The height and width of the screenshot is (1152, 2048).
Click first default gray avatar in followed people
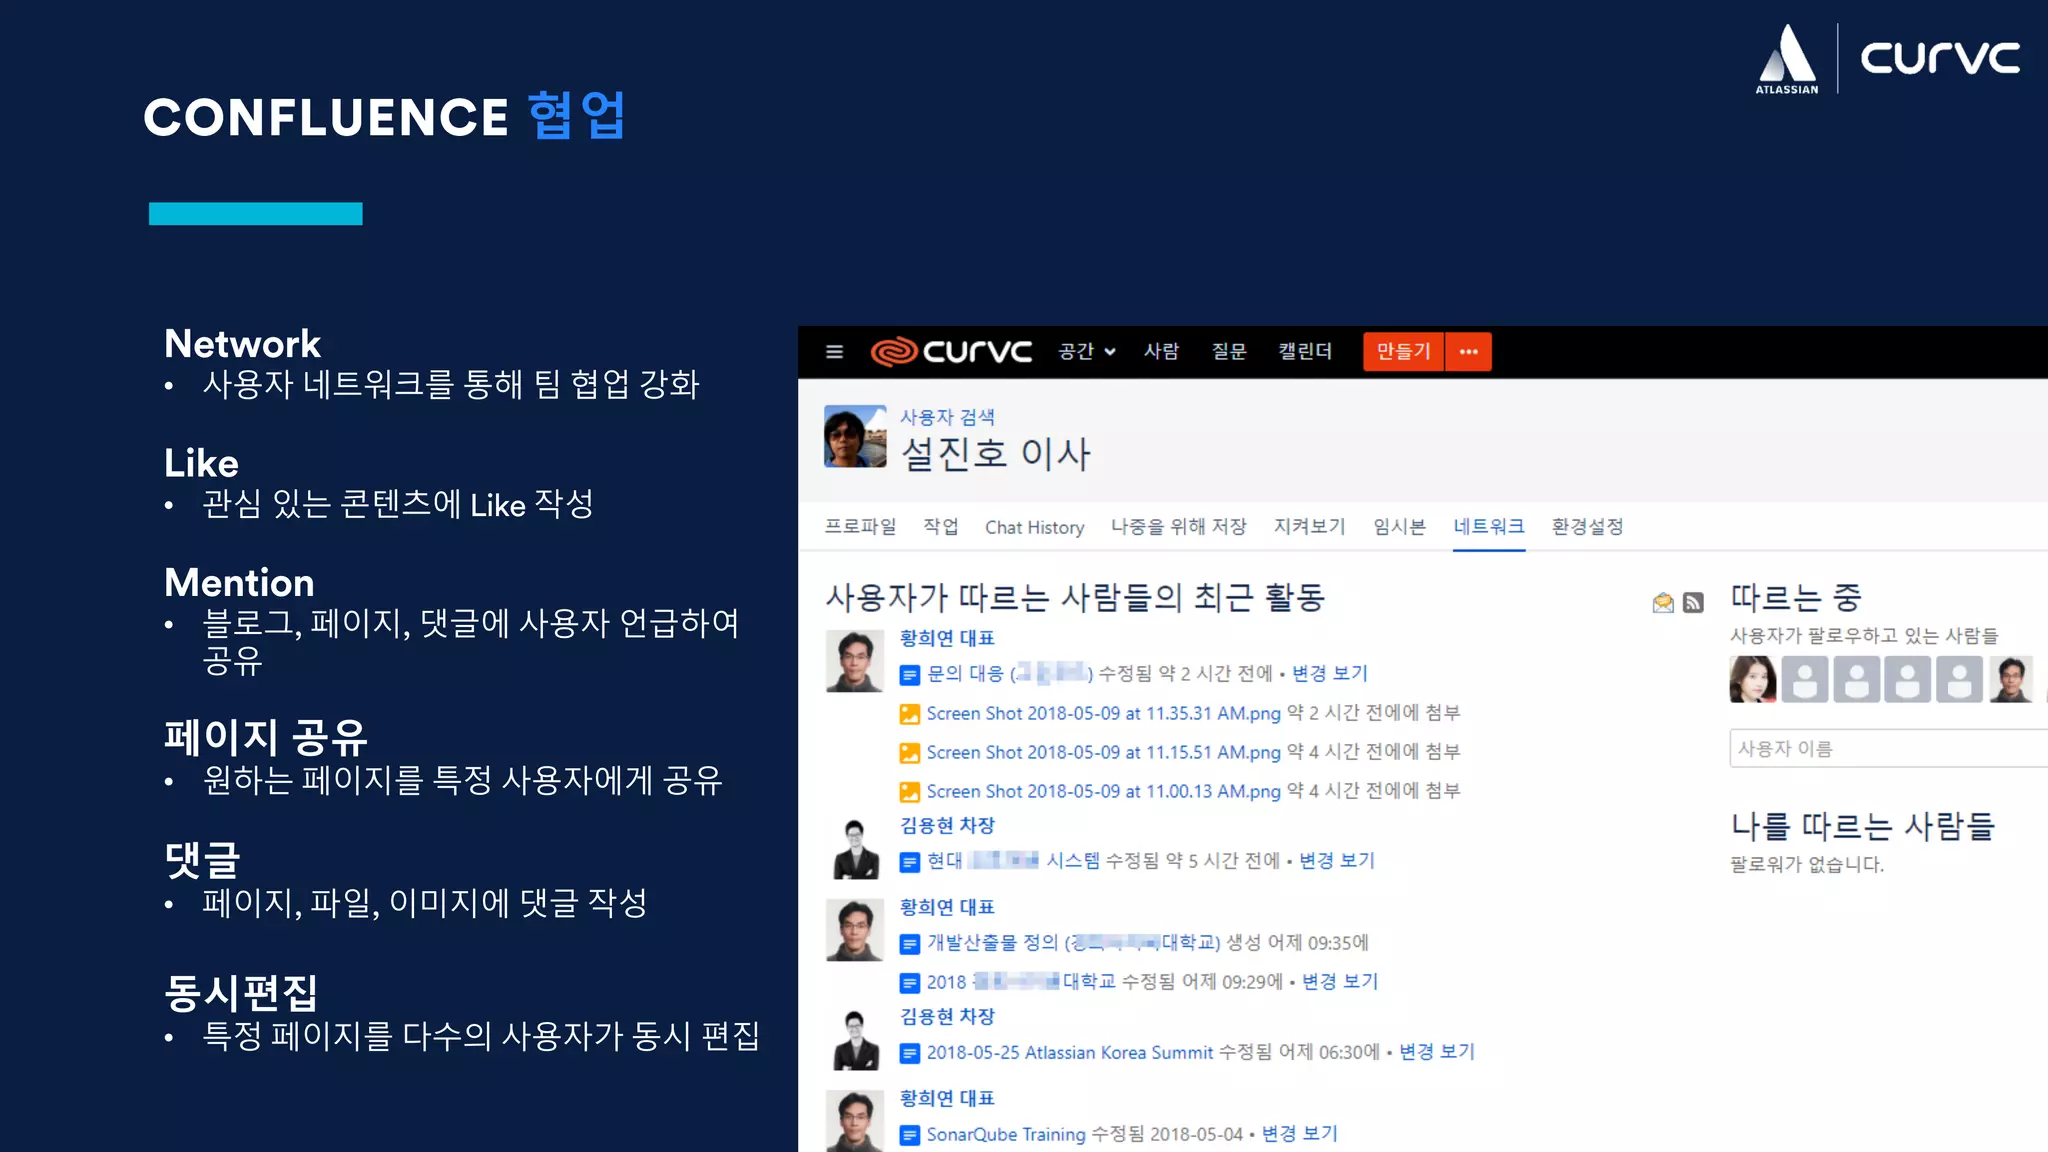(x=1805, y=679)
